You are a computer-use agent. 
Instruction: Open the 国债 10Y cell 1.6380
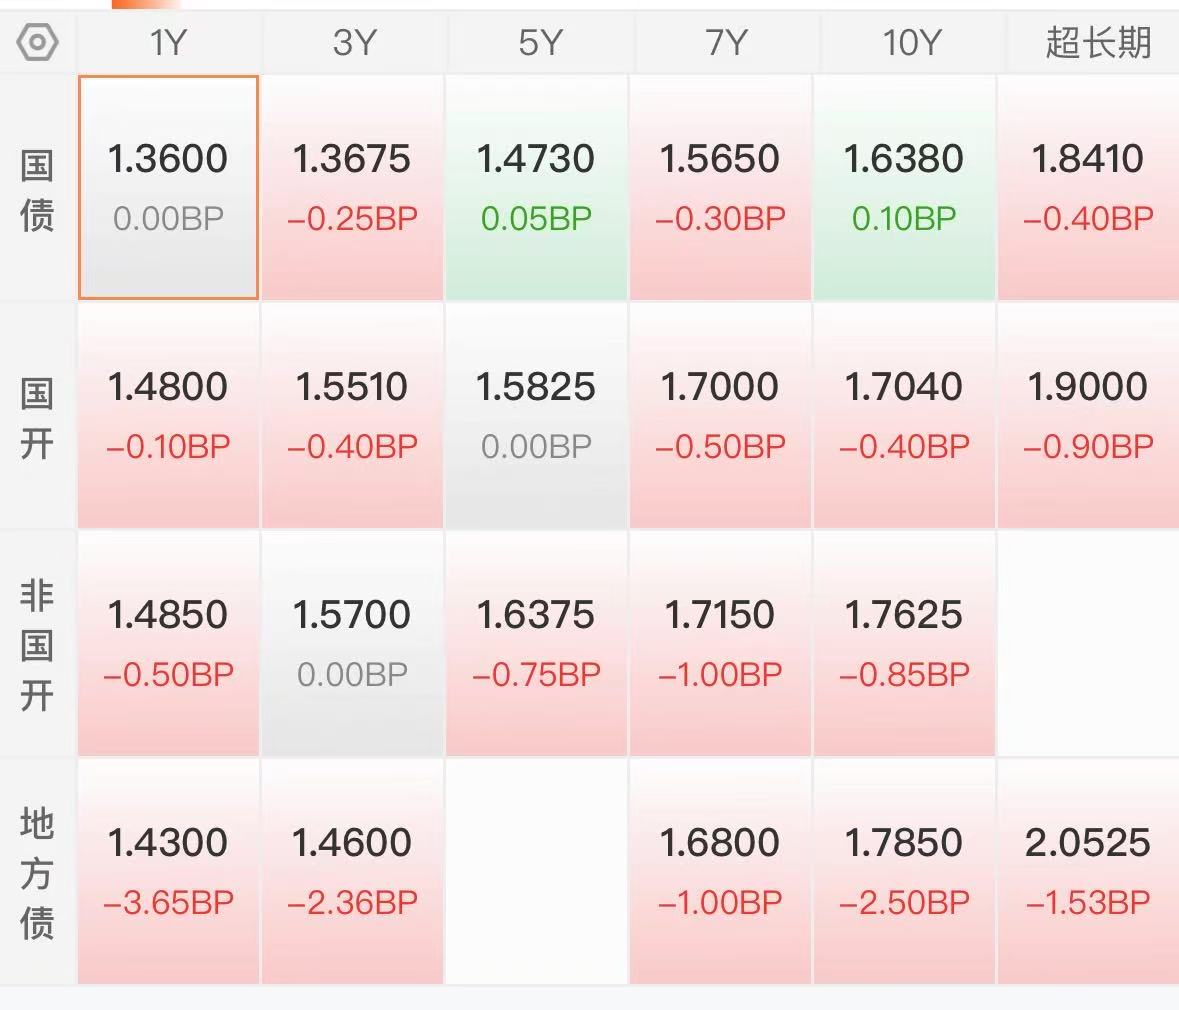(904, 187)
